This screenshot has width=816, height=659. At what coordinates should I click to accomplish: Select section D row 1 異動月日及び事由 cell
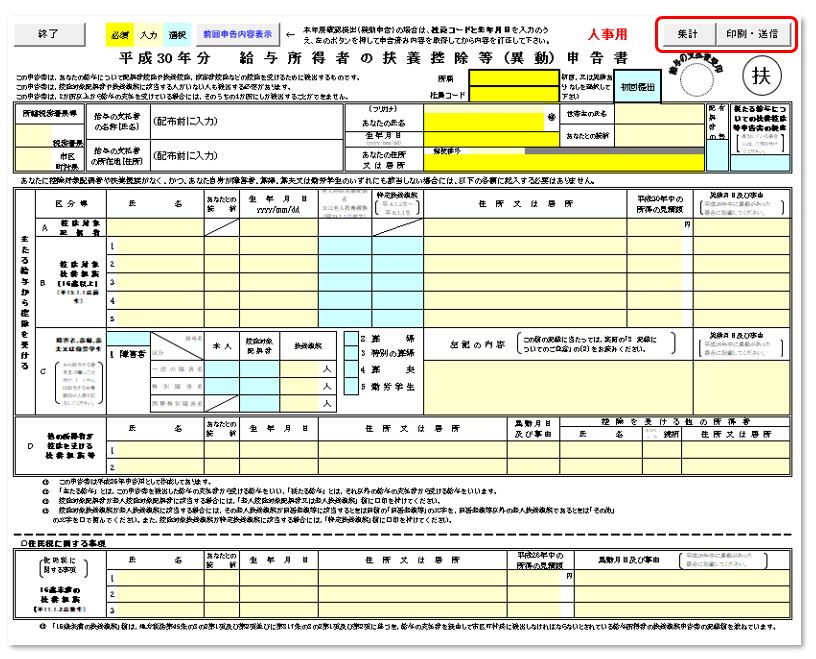pyautogui.click(x=533, y=450)
